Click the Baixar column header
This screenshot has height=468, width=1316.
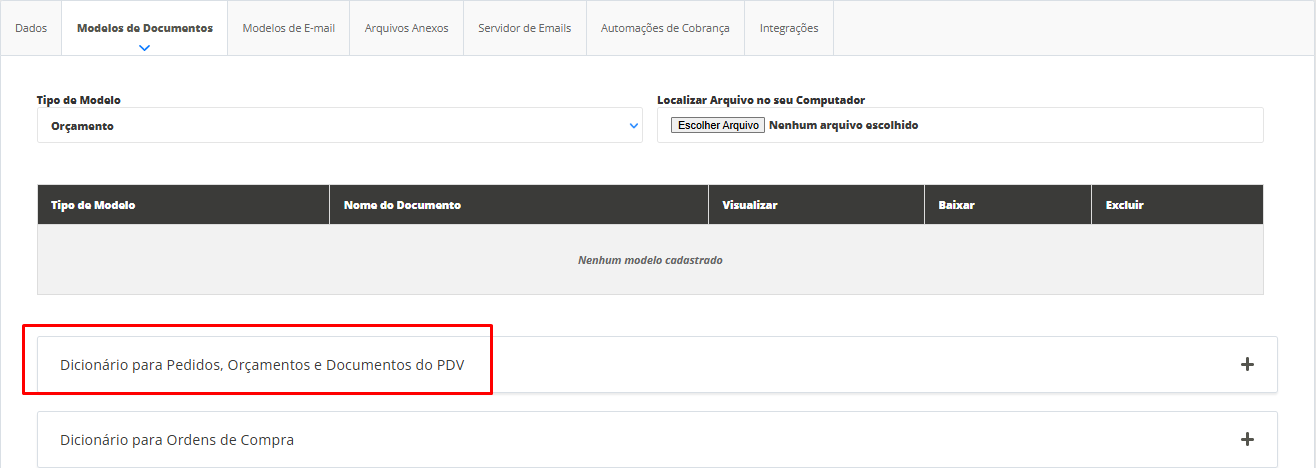point(956,205)
